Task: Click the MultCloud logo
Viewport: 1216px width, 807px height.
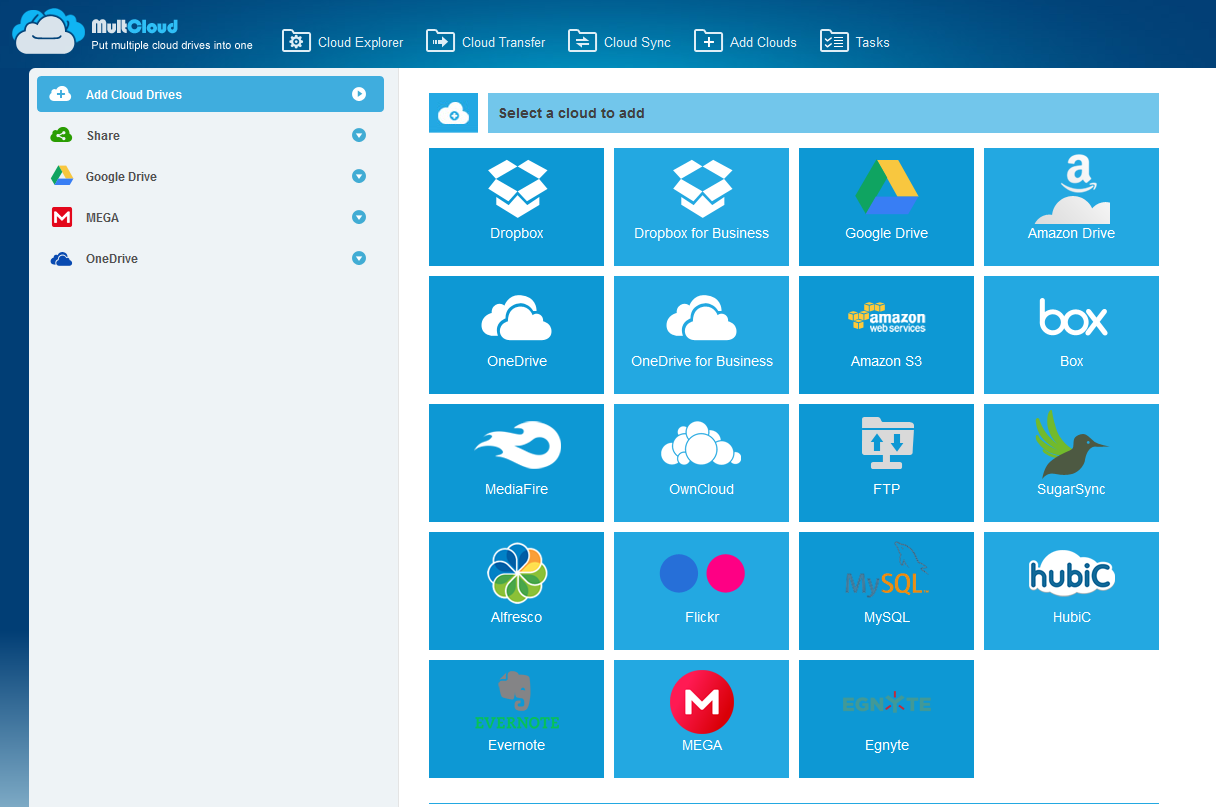Action: click(x=132, y=30)
